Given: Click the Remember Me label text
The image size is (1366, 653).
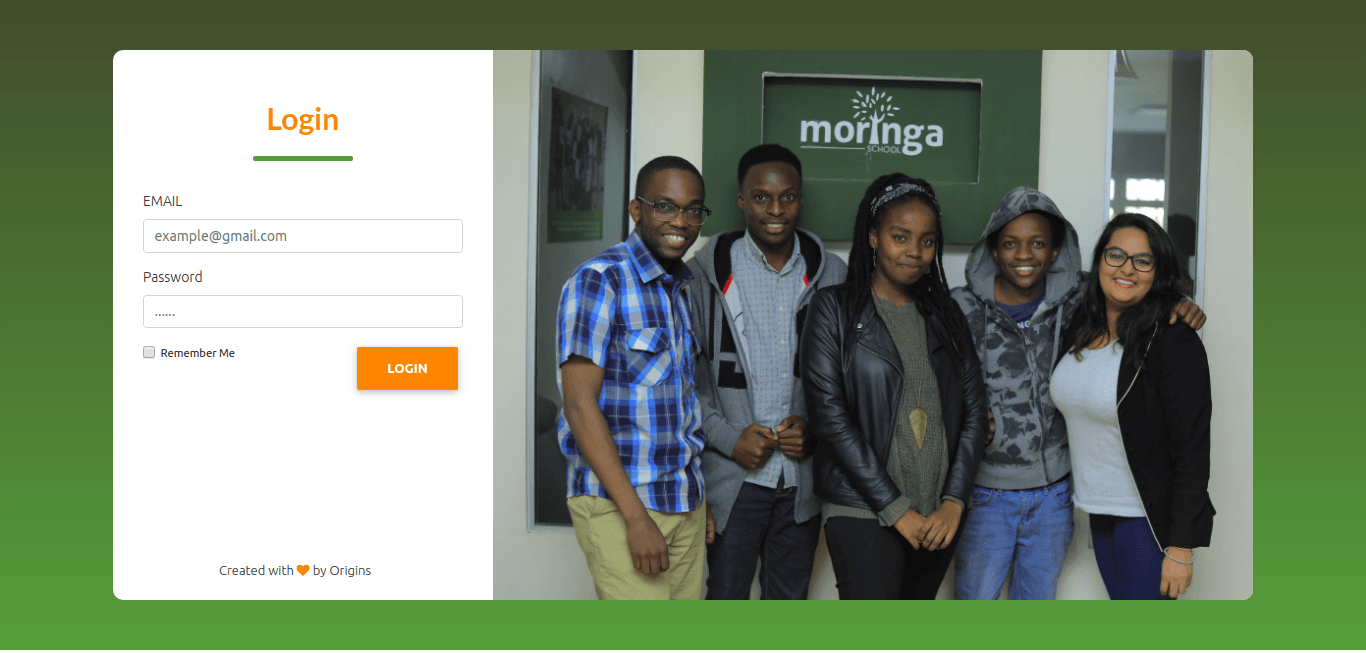Looking at the screenshot, I should (x=198, y=353).
